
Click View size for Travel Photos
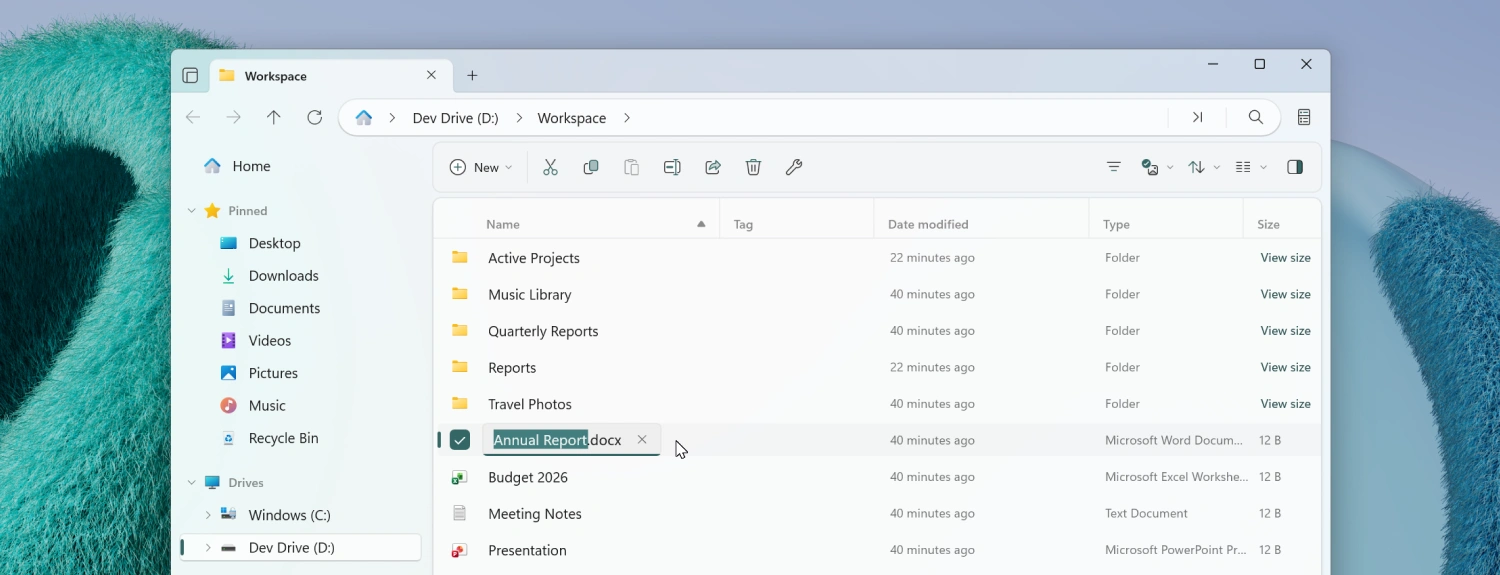(1285, 404)
